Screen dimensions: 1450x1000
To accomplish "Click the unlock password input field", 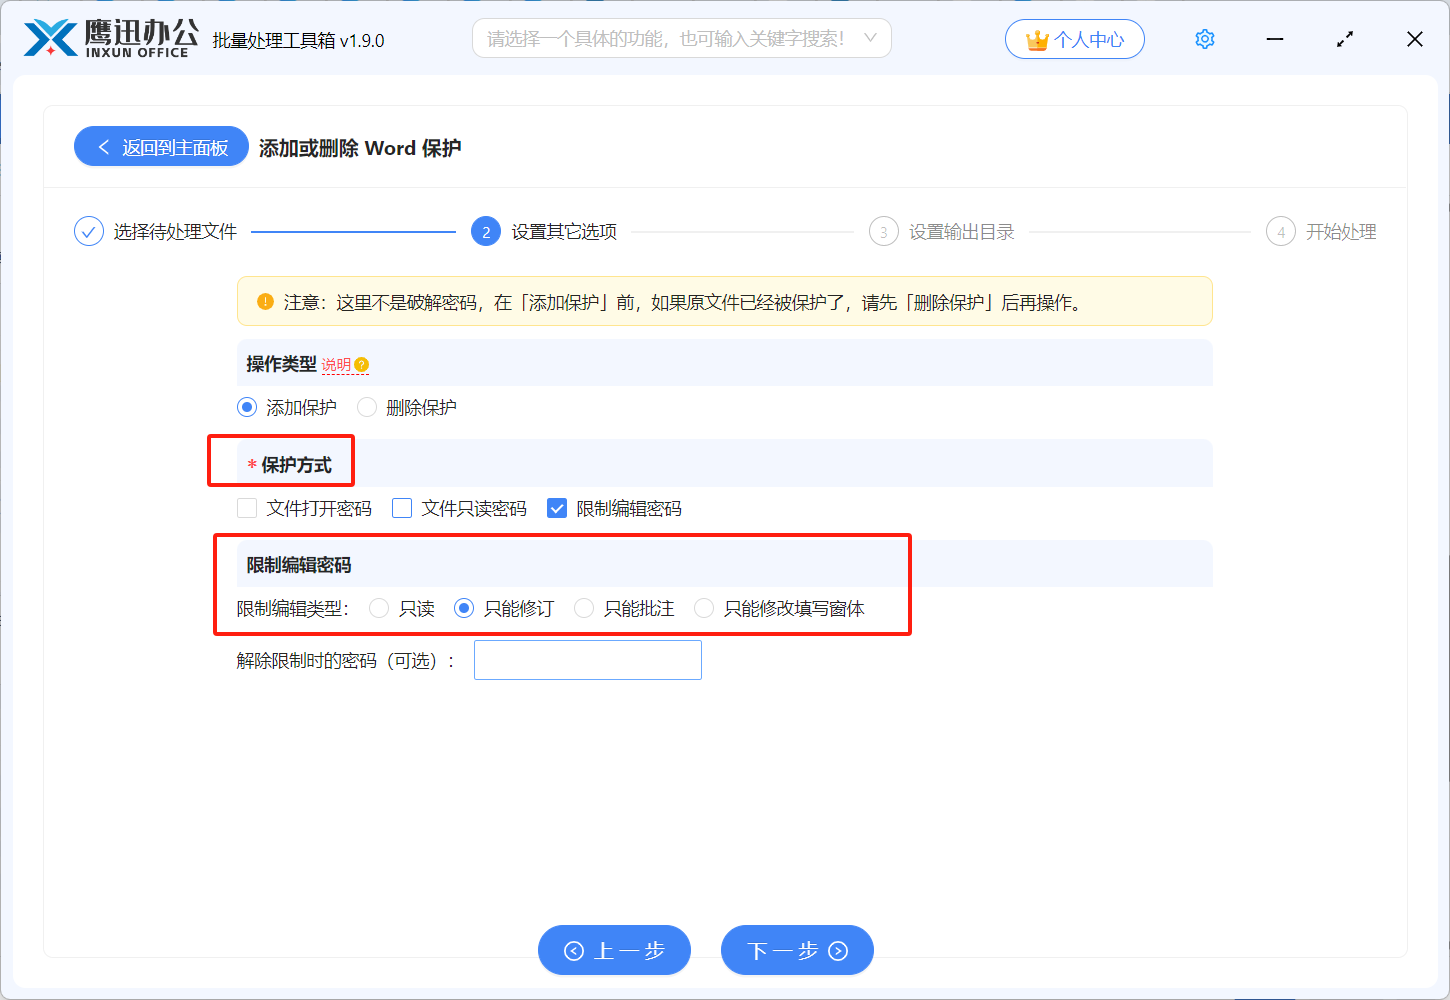I will [x=587, y=660].
